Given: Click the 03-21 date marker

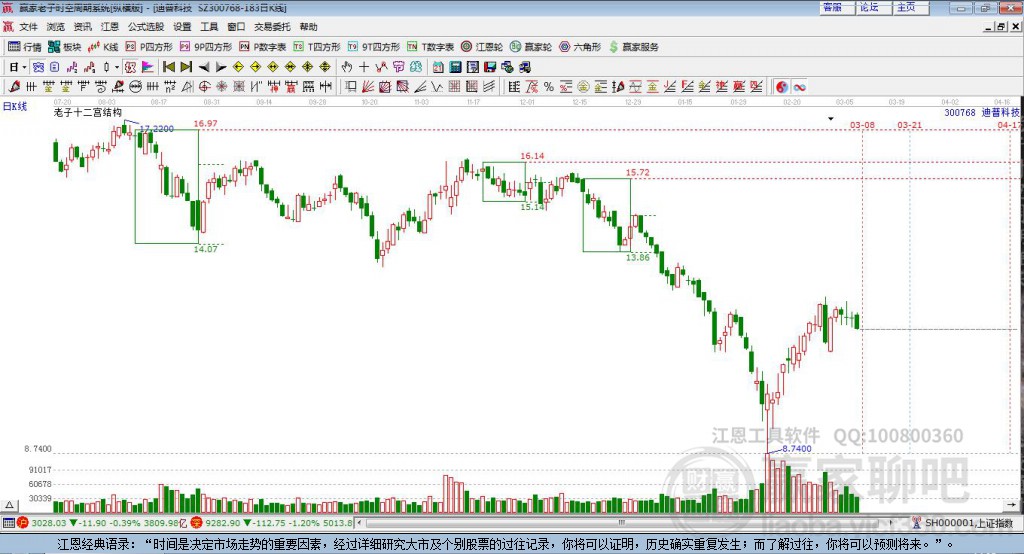Looking at the screenshot, I should pyautogui.click(x=910, y=125).
